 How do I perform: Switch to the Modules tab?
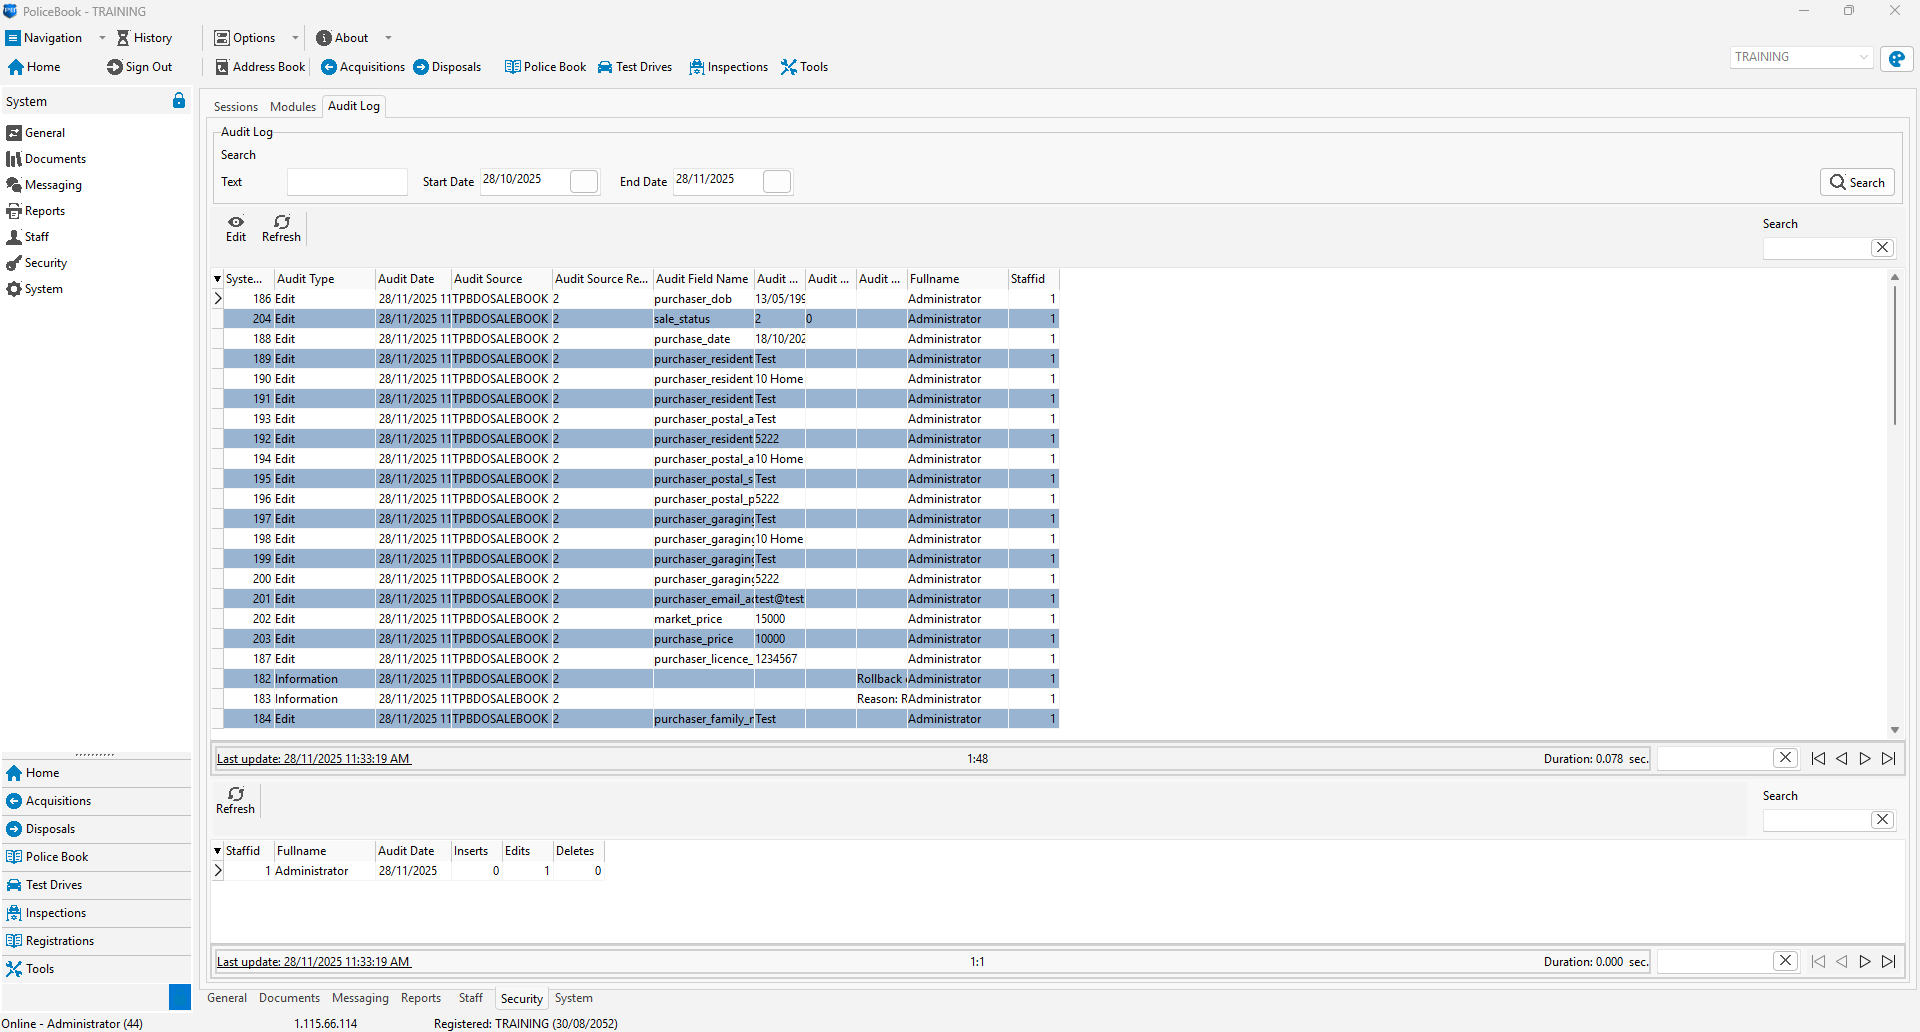point(293,107)
